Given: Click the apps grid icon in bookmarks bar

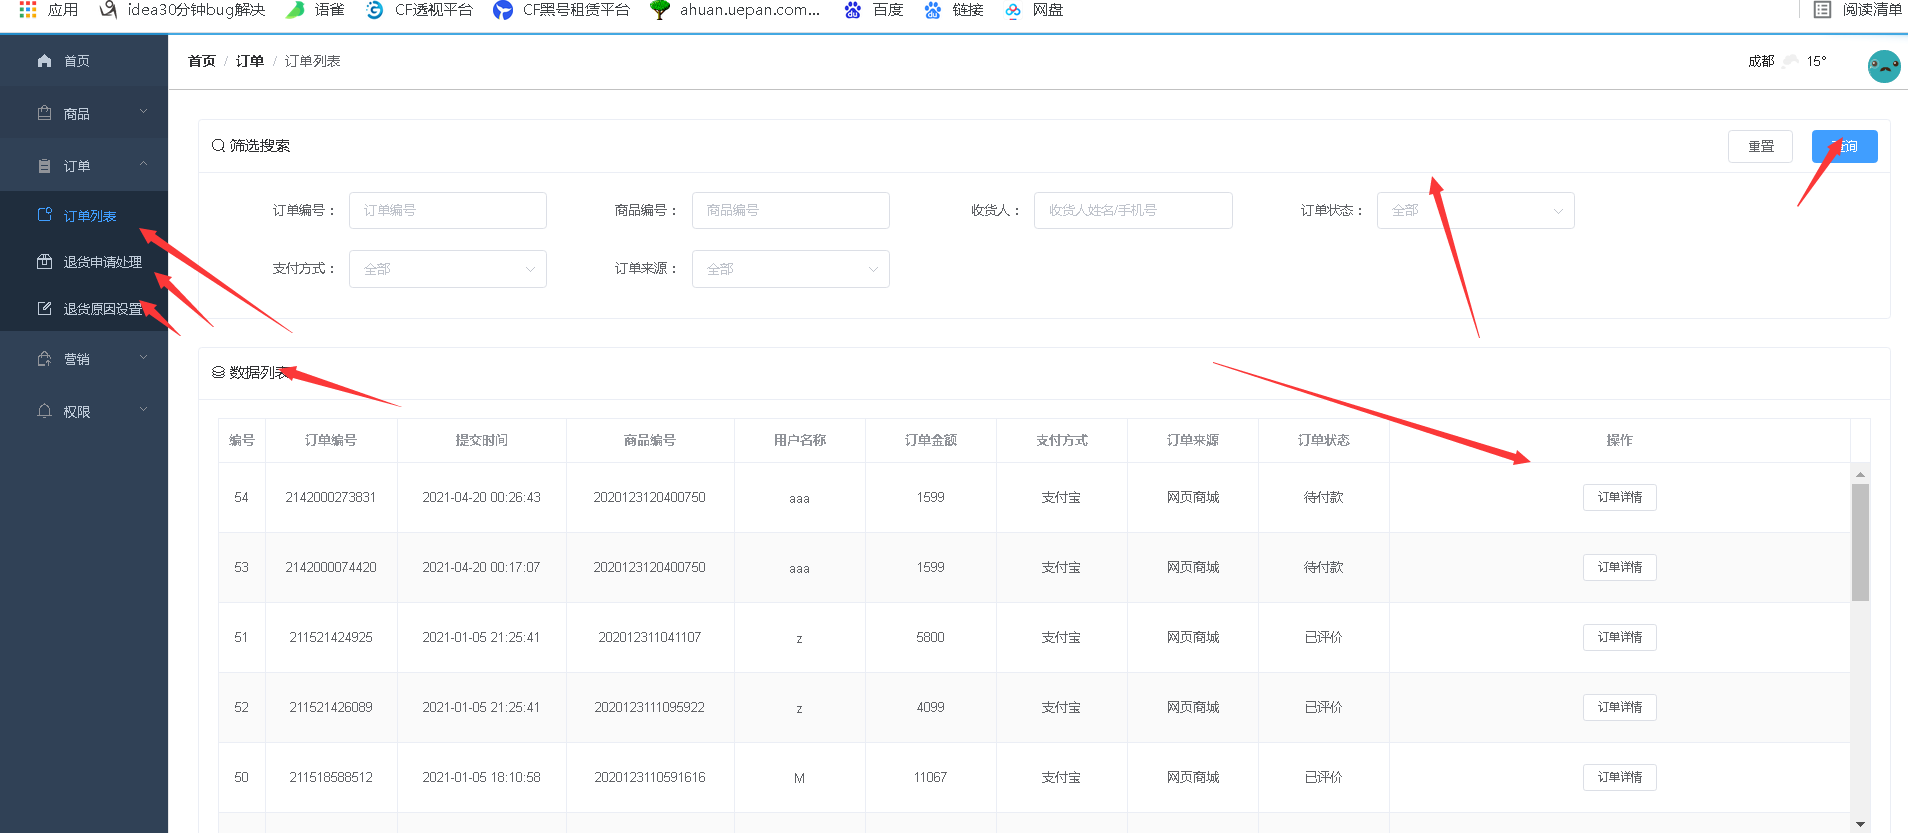Looking at the screenshot, I should (x=28, y=9).
